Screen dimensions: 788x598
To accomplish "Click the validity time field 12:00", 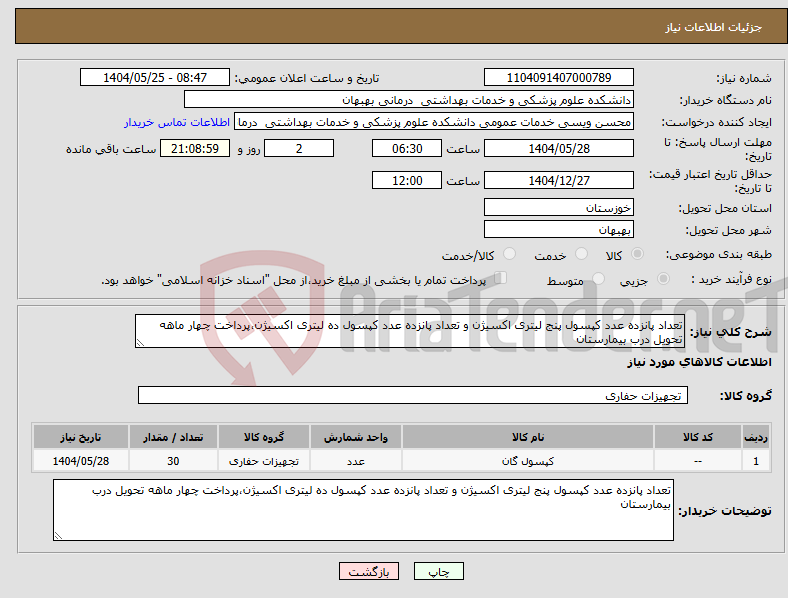I will [407, 180].
